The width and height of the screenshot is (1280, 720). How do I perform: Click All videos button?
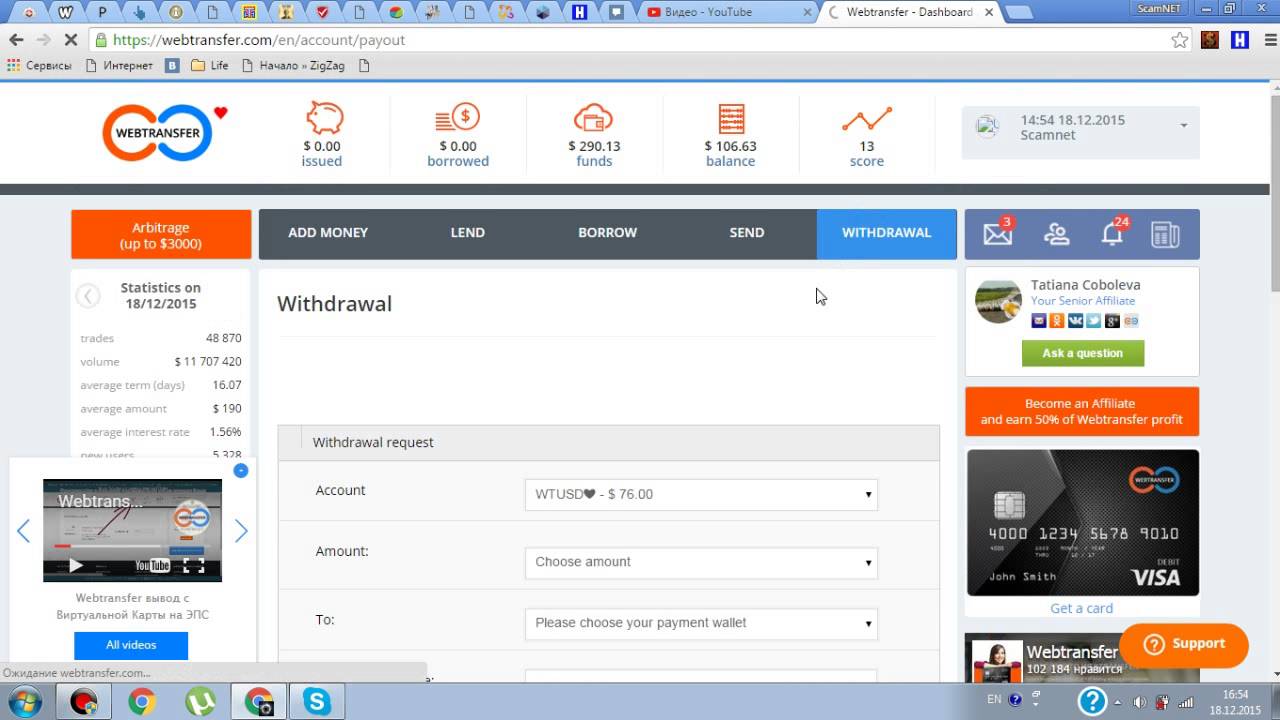click(x=131, y=645)
